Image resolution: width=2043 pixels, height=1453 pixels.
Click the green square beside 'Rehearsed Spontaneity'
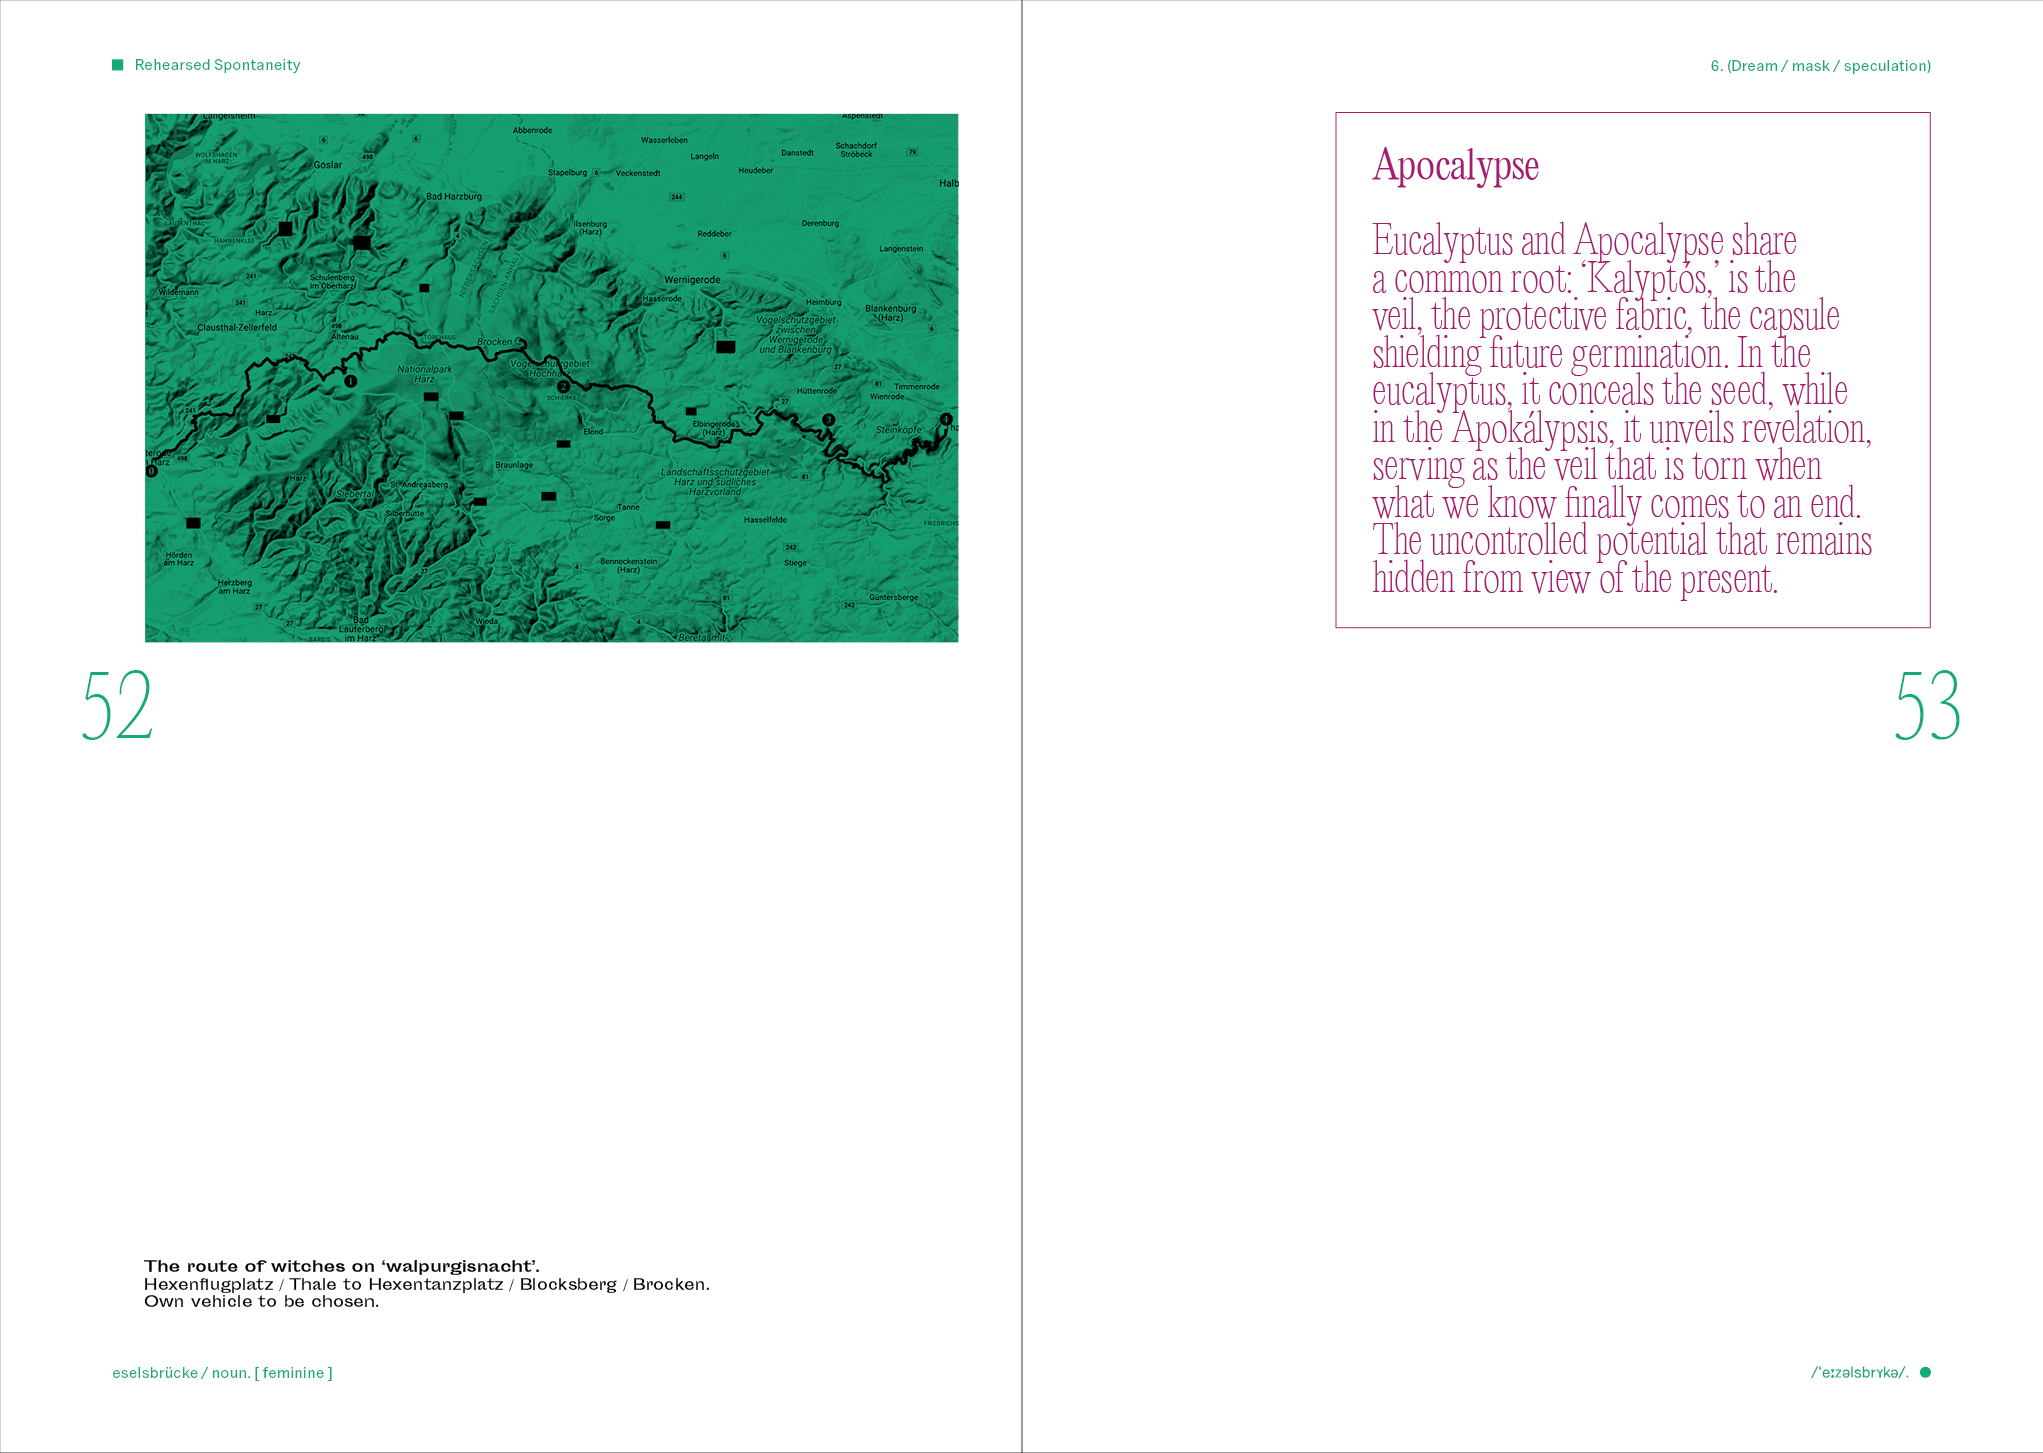(117, 65)
